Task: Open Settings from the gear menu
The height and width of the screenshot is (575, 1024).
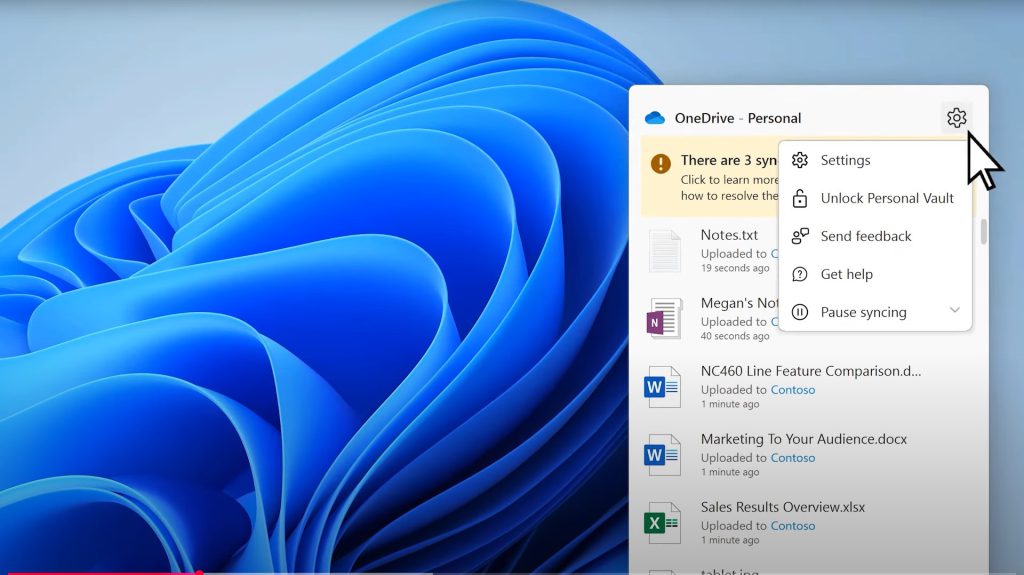Action: click(845, 160)
